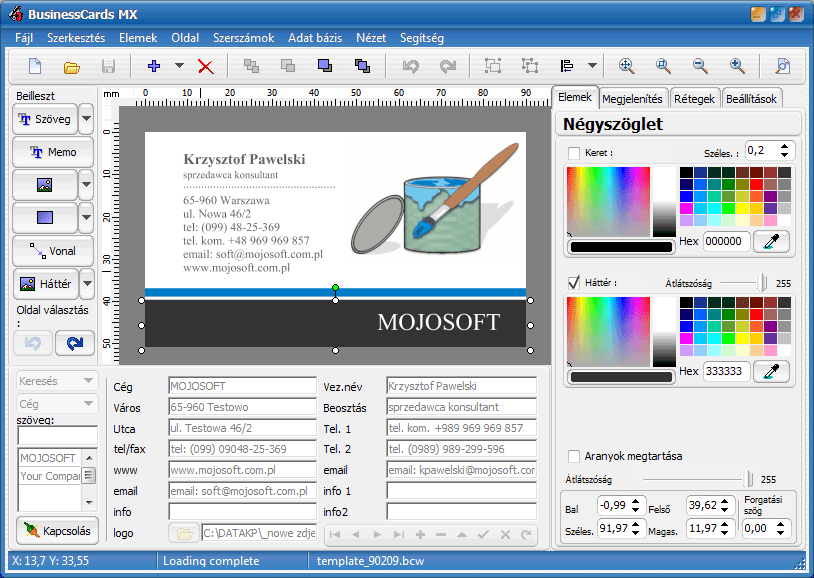Image resolution: width=814 pixels, height=578 pixels.
Task: Click the Memo insert button
Action: [53, 152]
